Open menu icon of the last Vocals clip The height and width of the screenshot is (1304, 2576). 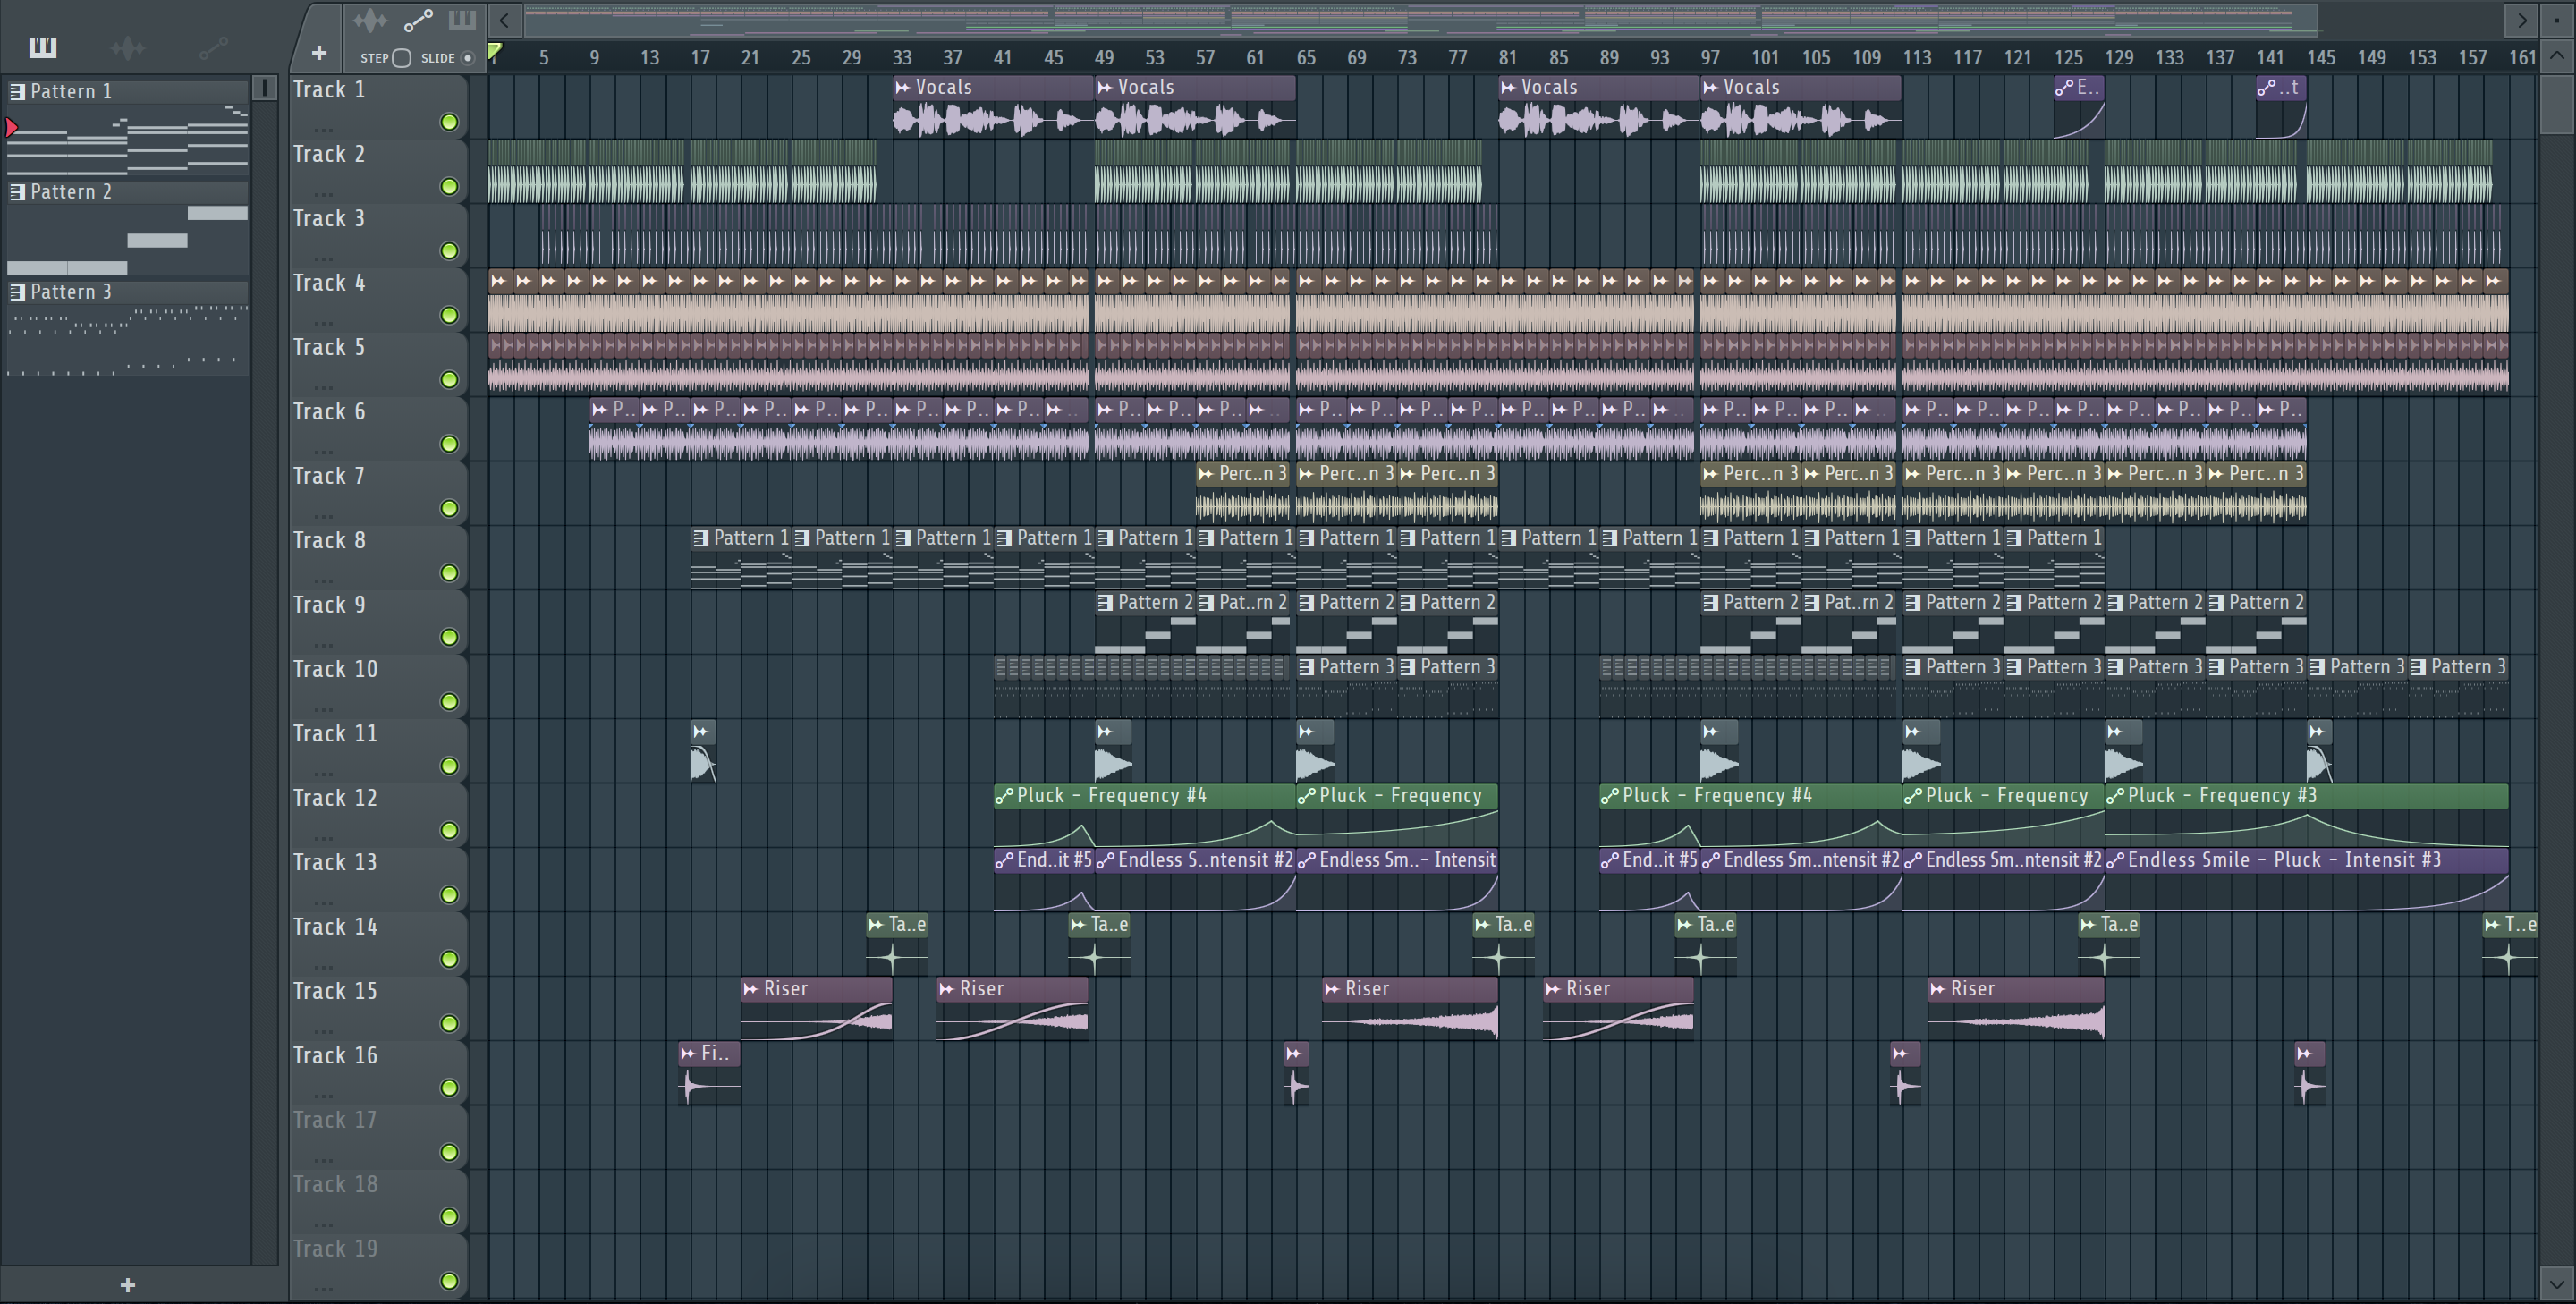pyautogui.click(x=1711, y=88)
